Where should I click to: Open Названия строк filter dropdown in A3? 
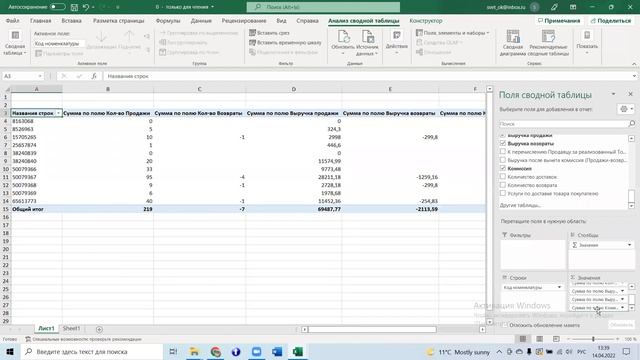tap(58, 113)
